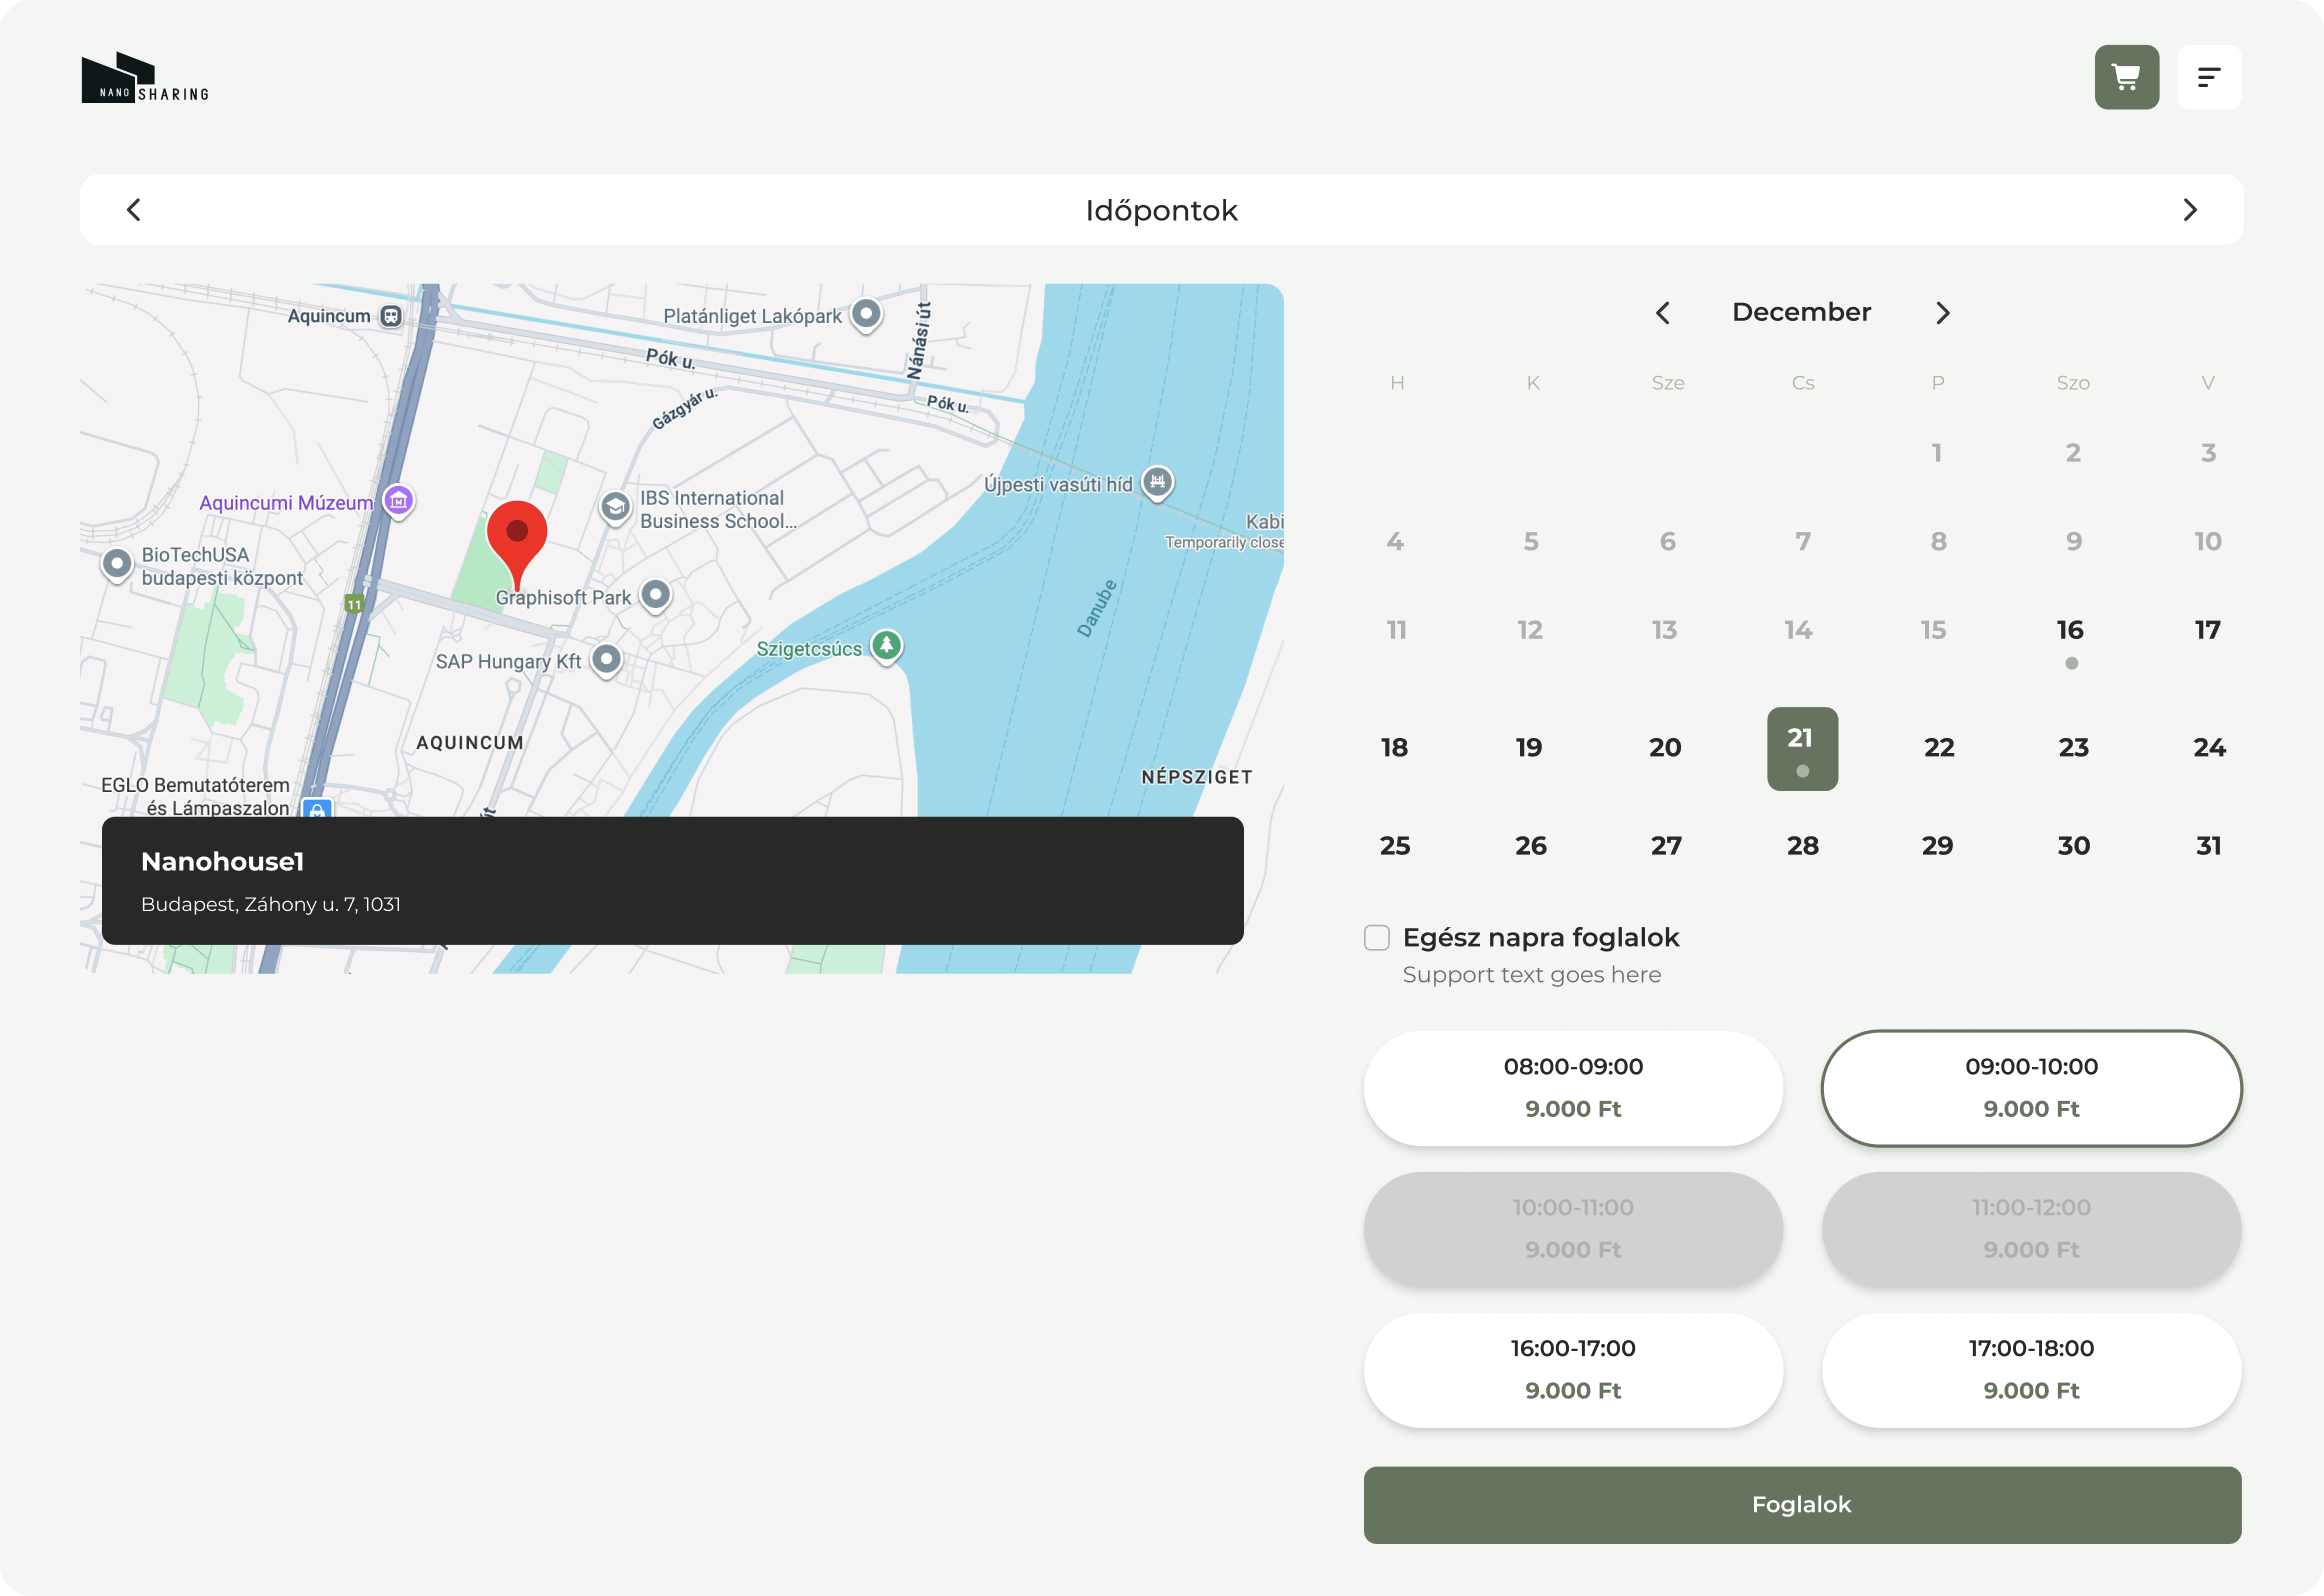This screenshot has width=2324, height=1596.
Task: Click the Szo weekday header
Action: point(2073,383)
